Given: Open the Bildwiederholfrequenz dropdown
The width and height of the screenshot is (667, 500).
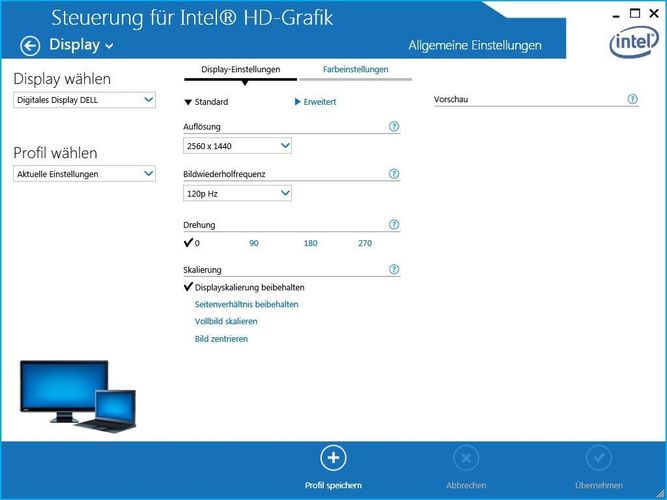Looking at the screenshot, I should [x=237, y=194].
